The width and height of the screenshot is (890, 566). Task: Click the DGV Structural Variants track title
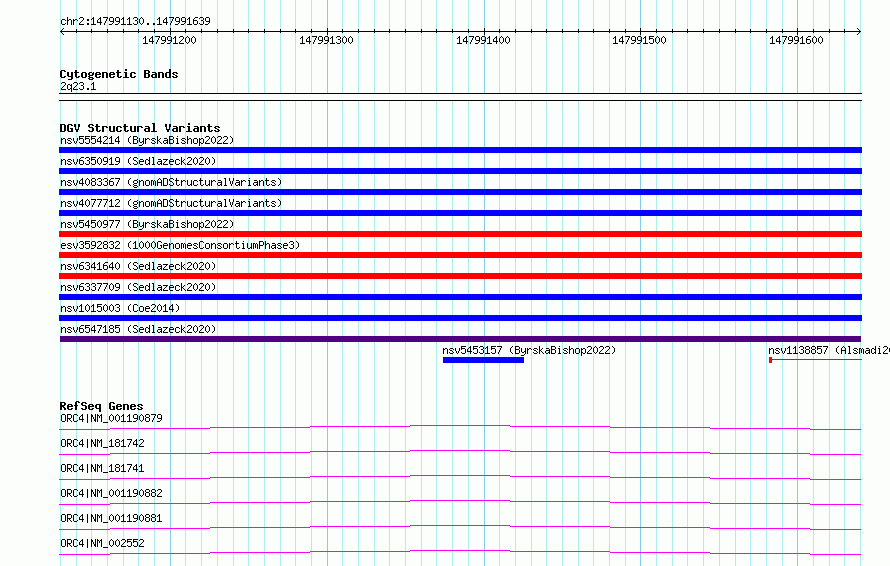(140, 128)
